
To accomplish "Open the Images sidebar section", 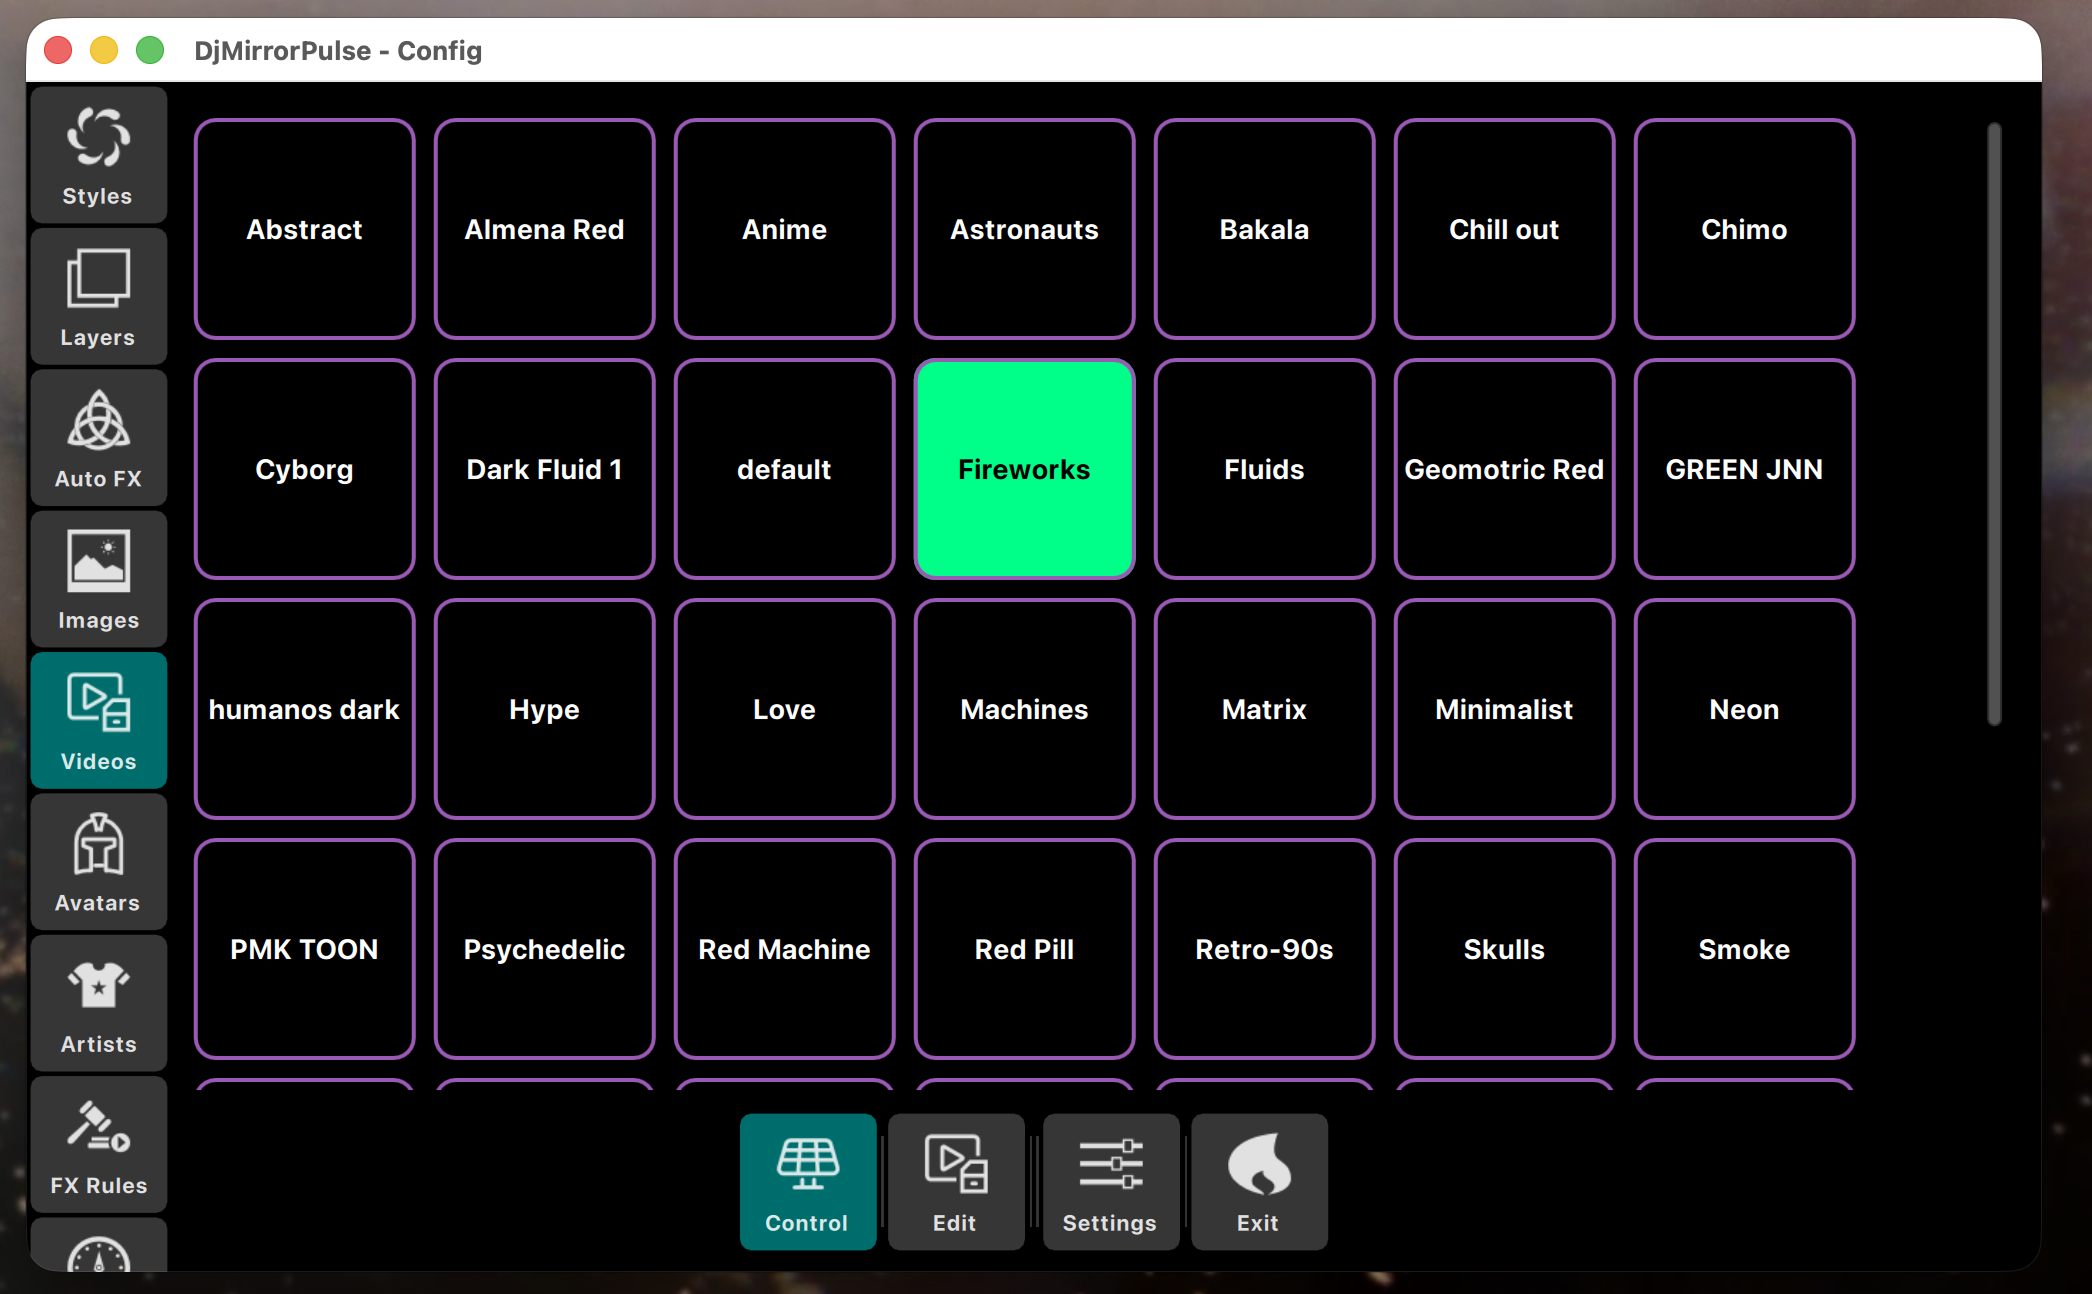I will (x=98, y=579).
